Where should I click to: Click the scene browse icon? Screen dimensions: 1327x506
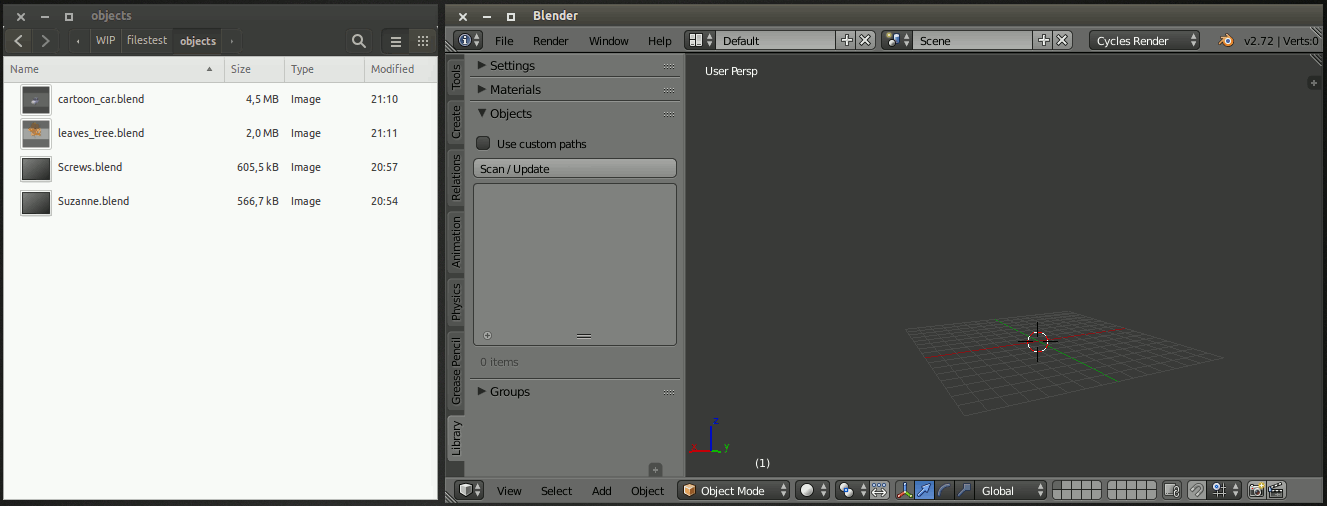[897, 40]
